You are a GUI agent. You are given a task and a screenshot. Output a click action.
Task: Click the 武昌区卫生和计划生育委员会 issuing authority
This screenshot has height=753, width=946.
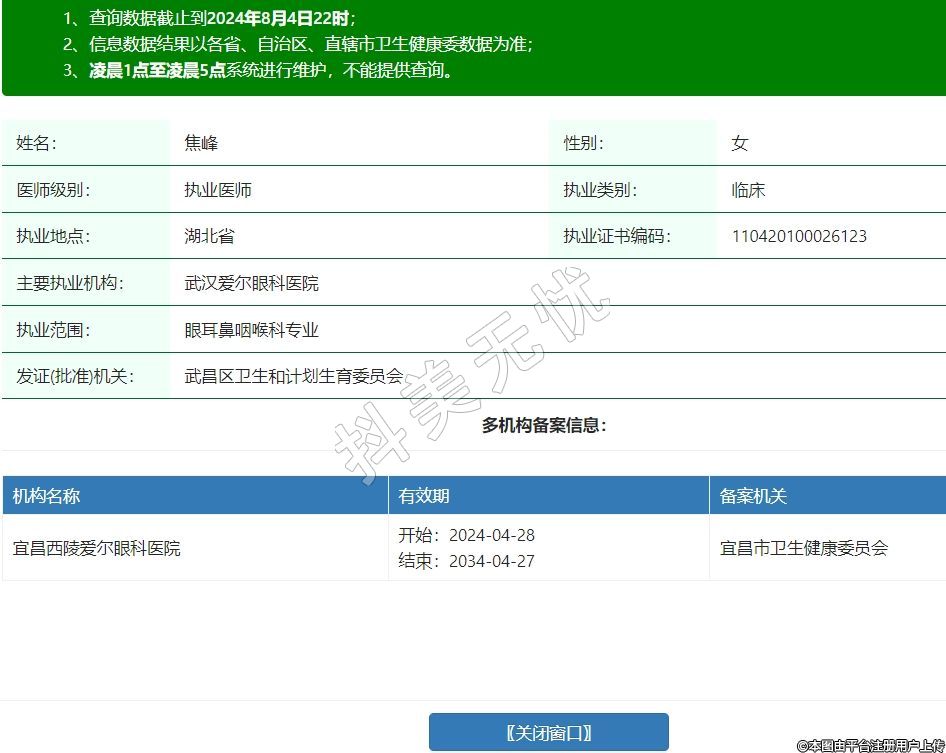(293, 376)
